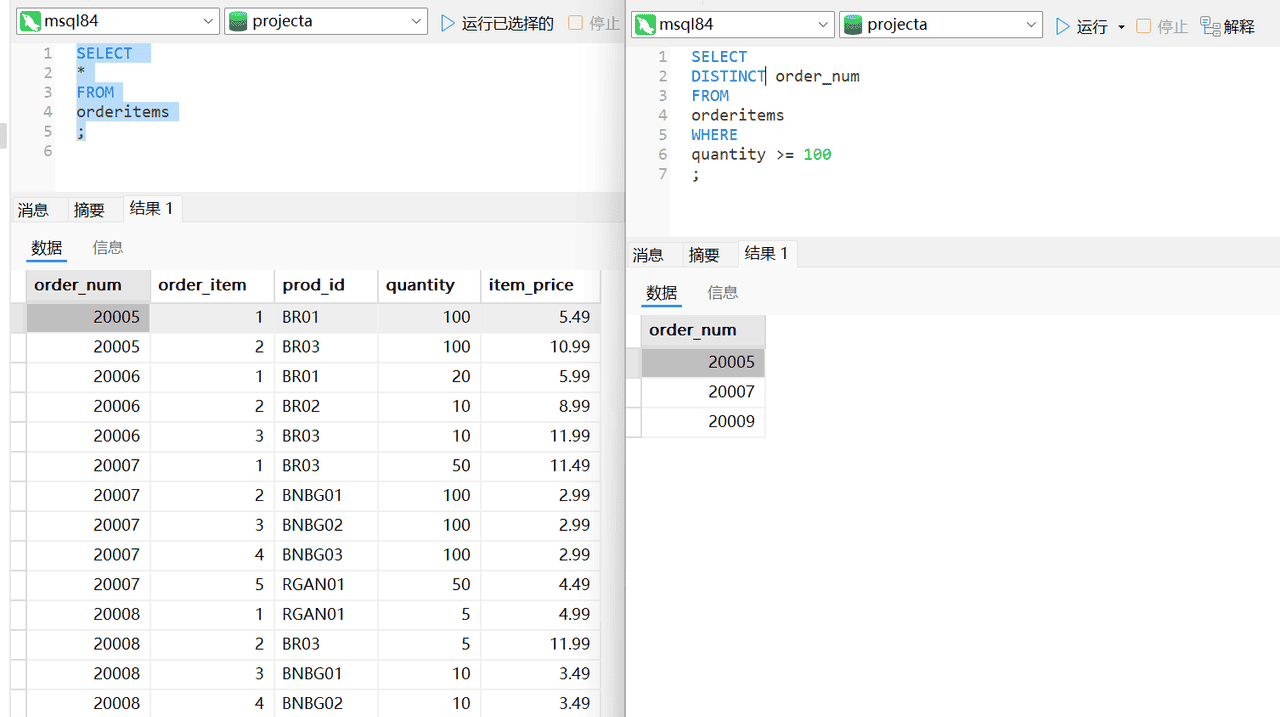Click the projecta database icon in left pane
1280x717 pixels.
point(238,22)
